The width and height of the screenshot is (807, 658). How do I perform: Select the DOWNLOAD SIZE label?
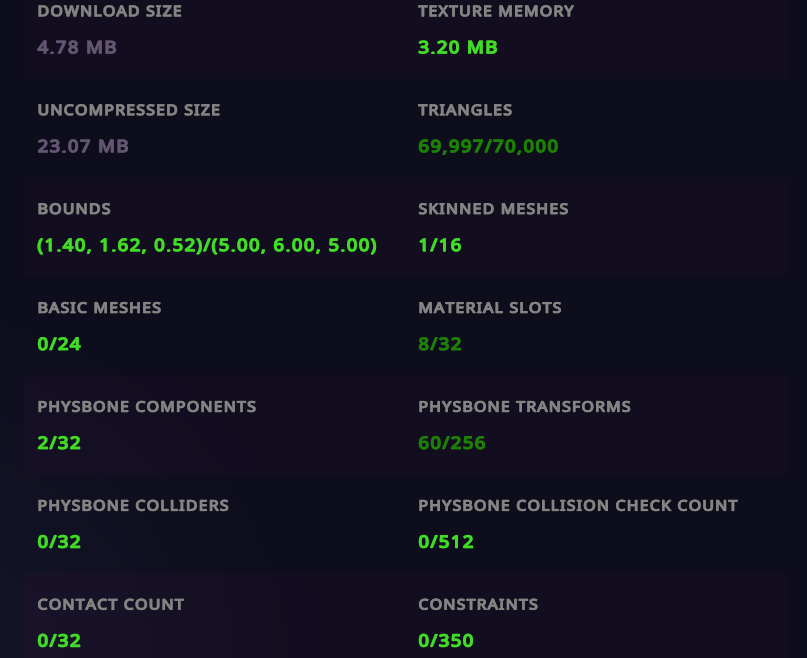[x=110, y=11]
